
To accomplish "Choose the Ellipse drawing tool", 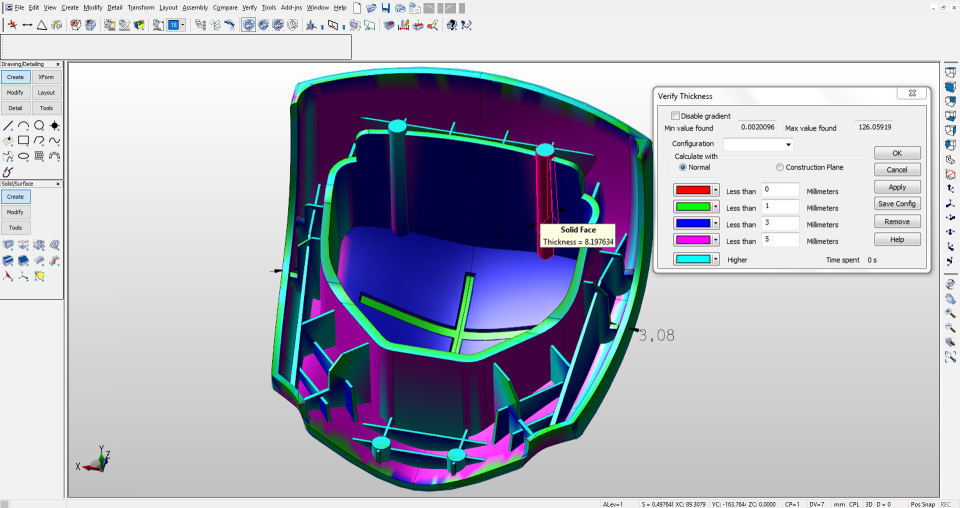I will coord(23,156).
